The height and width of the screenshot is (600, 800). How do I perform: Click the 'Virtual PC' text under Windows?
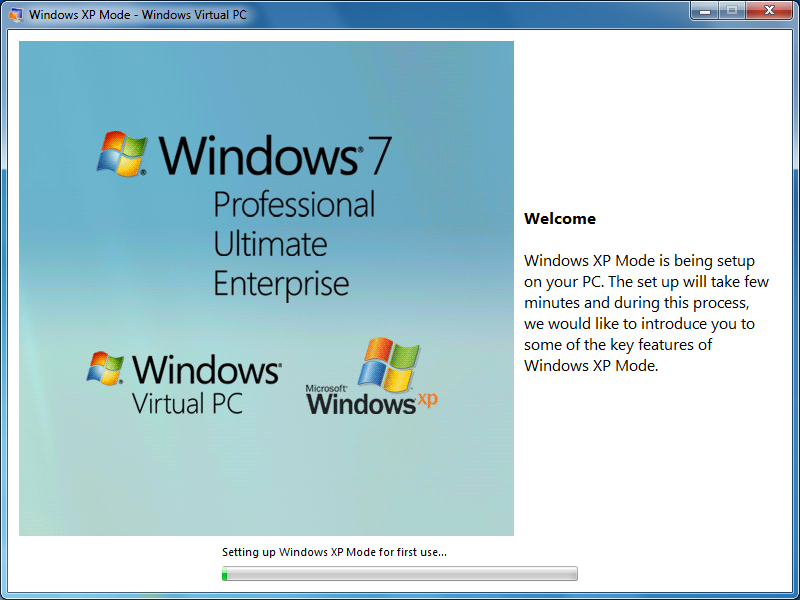pyautogui.click(x=187, y=403)
